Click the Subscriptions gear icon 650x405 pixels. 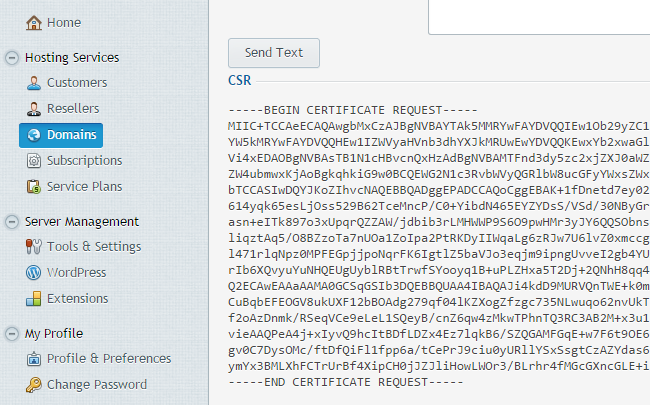(x=34, y=161)
